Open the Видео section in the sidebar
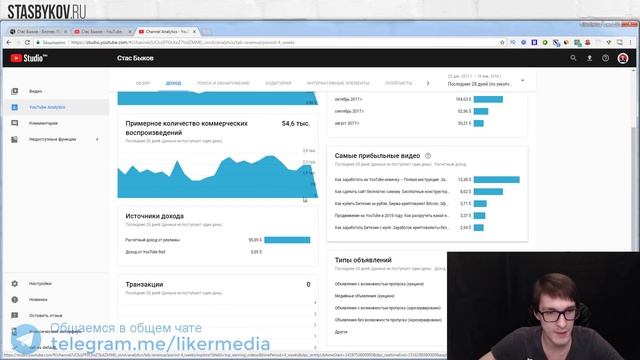 [36, 91]
